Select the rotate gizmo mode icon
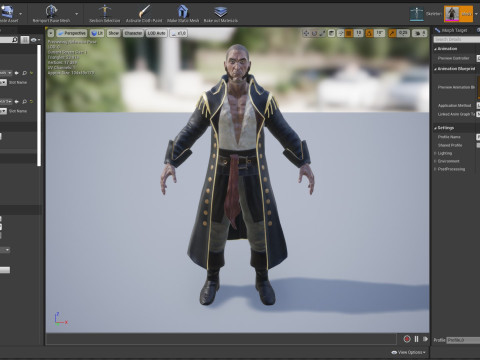This screenshot has height=360, width=480. pyautogui.click(x=314, y=33)
